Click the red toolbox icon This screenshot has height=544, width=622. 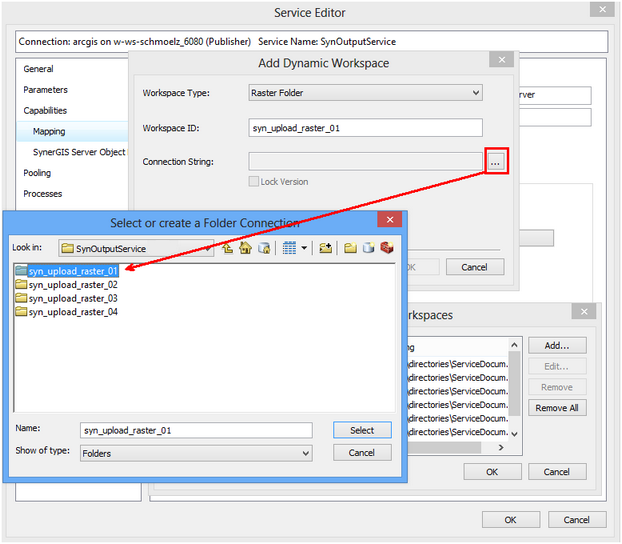coord(386,248)
